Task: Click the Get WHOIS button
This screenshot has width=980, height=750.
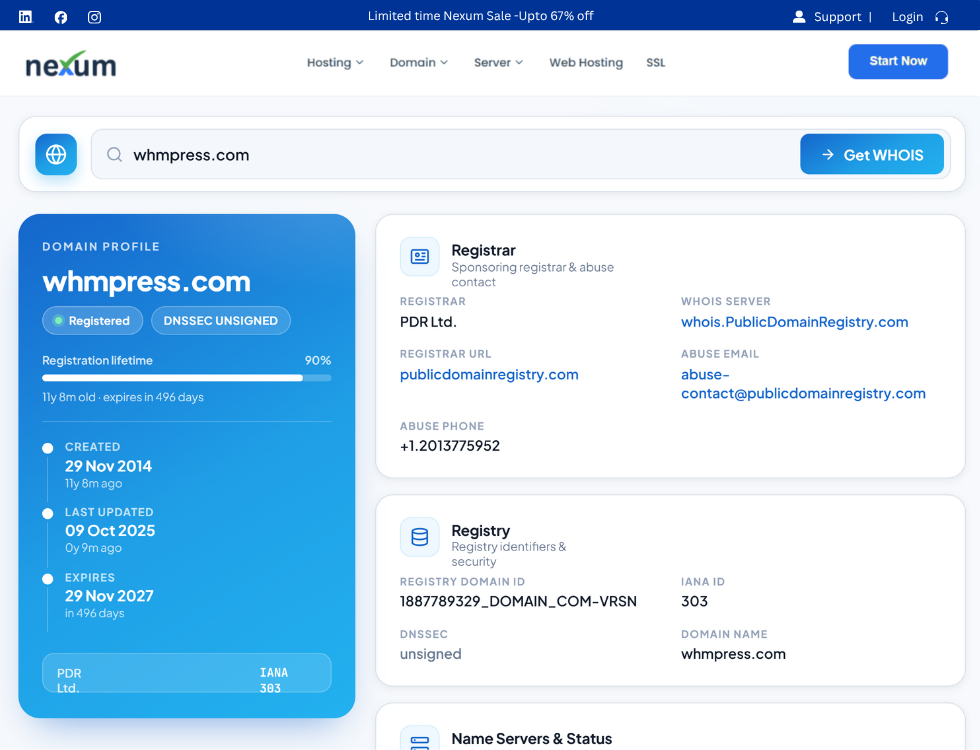Action: (872, 154)
